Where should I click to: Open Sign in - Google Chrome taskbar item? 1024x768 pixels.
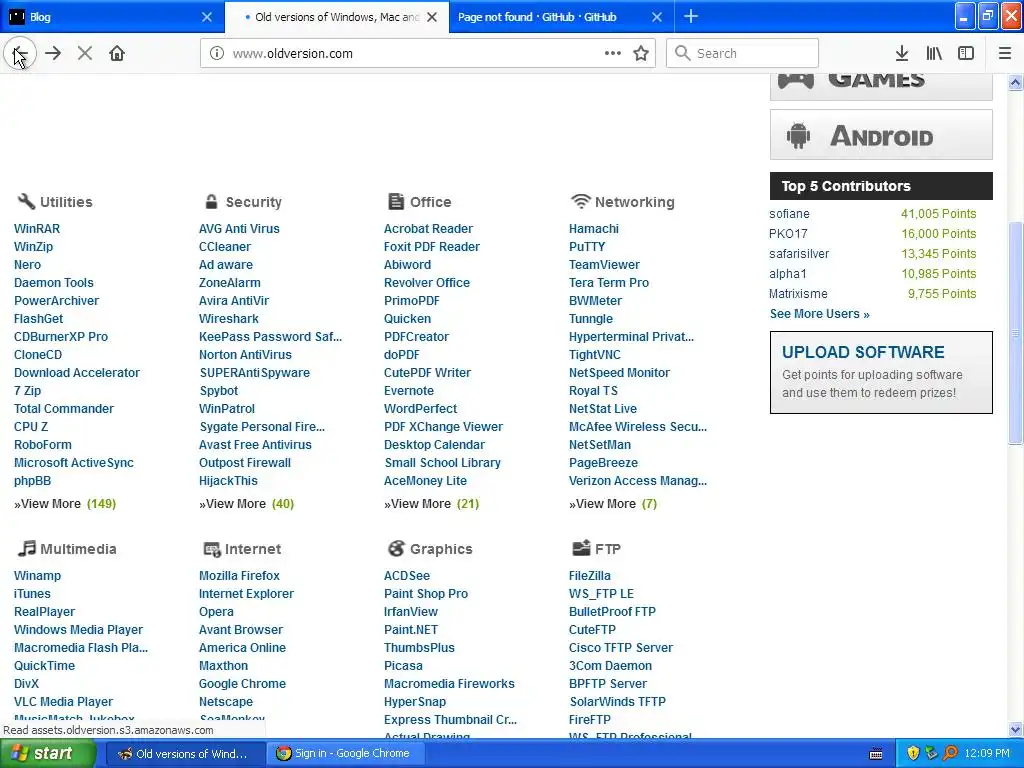coord(345,754)
